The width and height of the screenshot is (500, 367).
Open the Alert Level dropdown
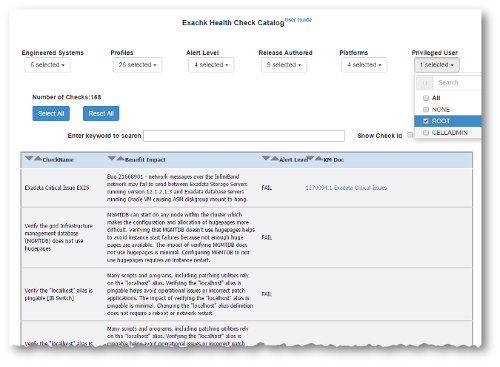[211, 65]
